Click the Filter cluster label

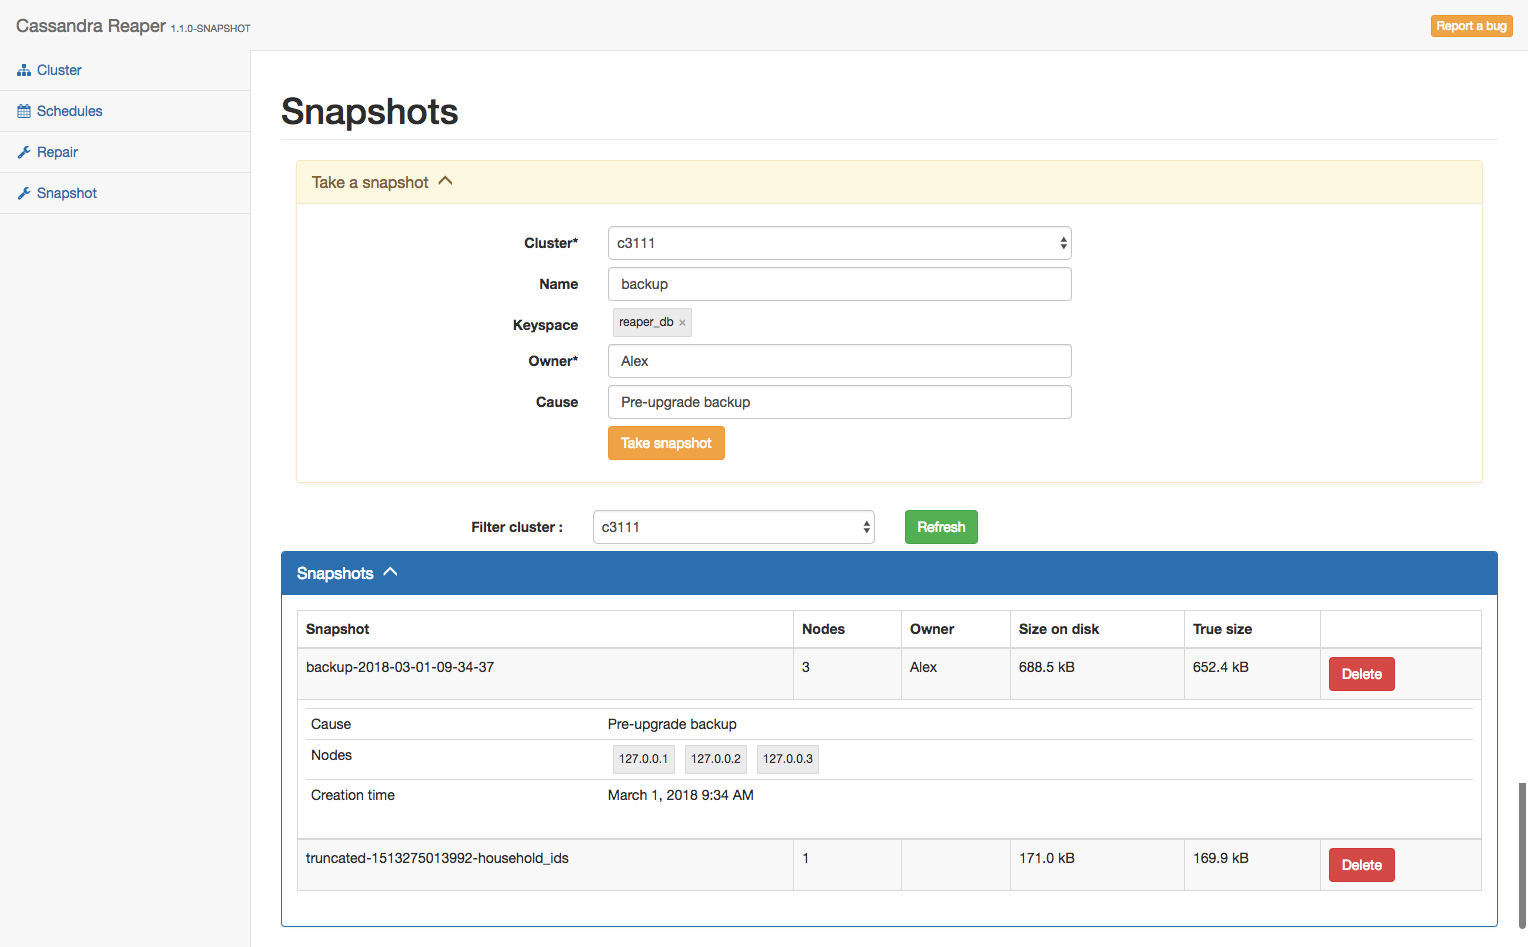pyautogui.click(x=517, y=527)
